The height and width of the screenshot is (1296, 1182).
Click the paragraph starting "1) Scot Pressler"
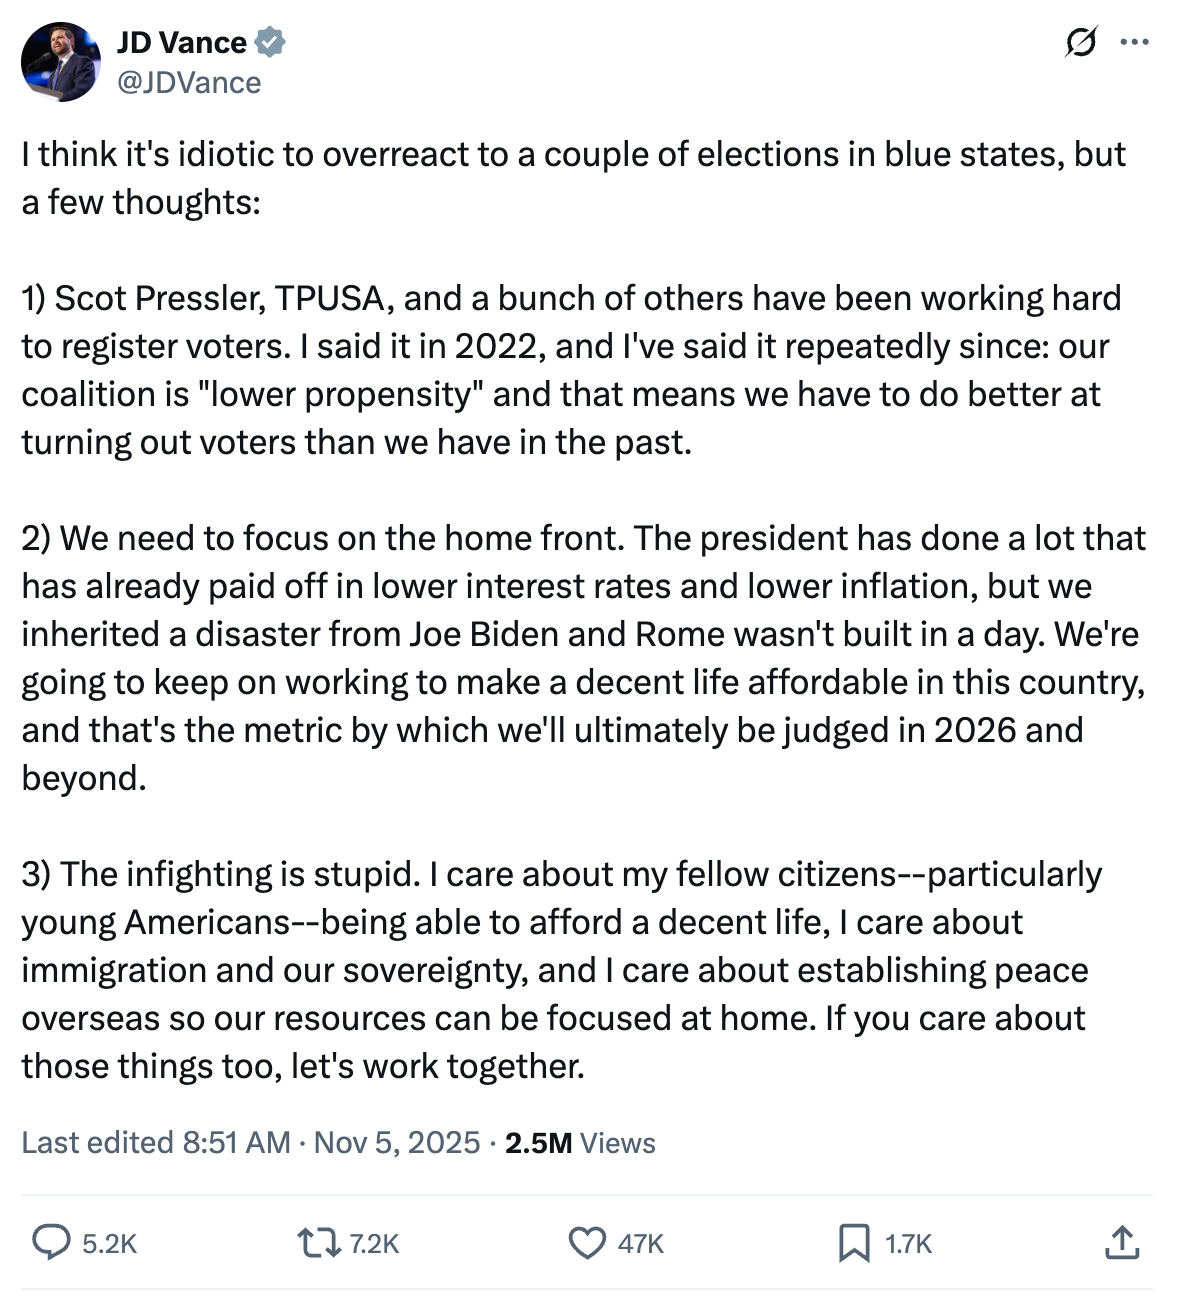click(571, 370)
